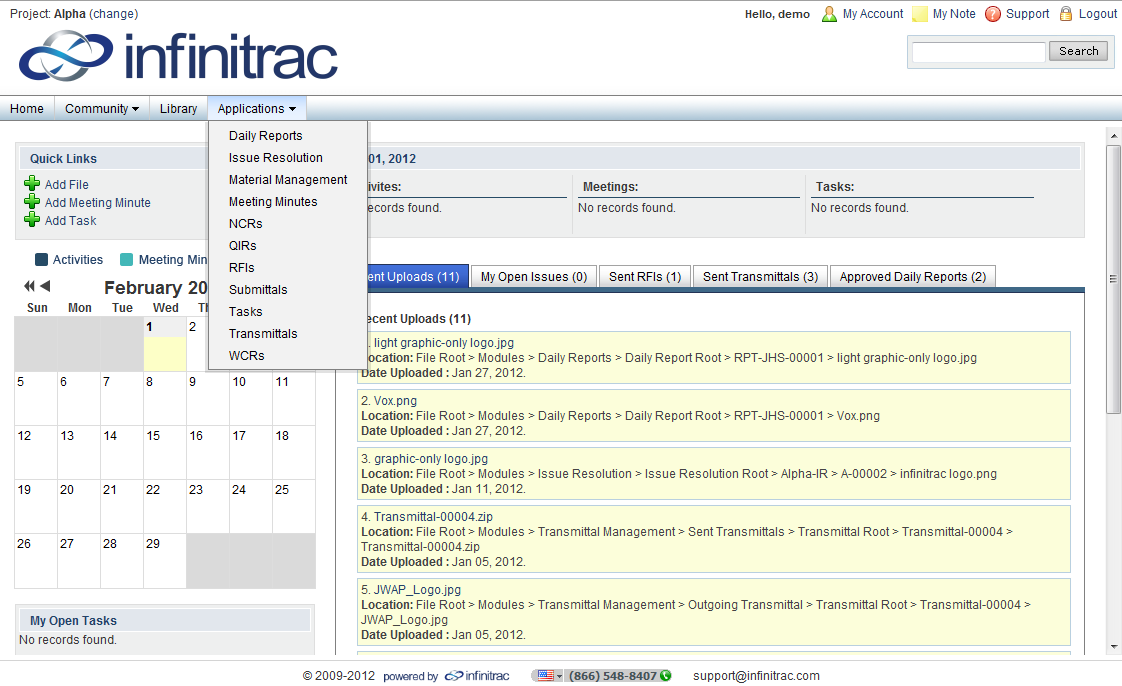The height and width of the screenshot is (686, 1122).
Task: Click the green plus beside Add Meeting Minute
Action: click(x=32, y=202)
